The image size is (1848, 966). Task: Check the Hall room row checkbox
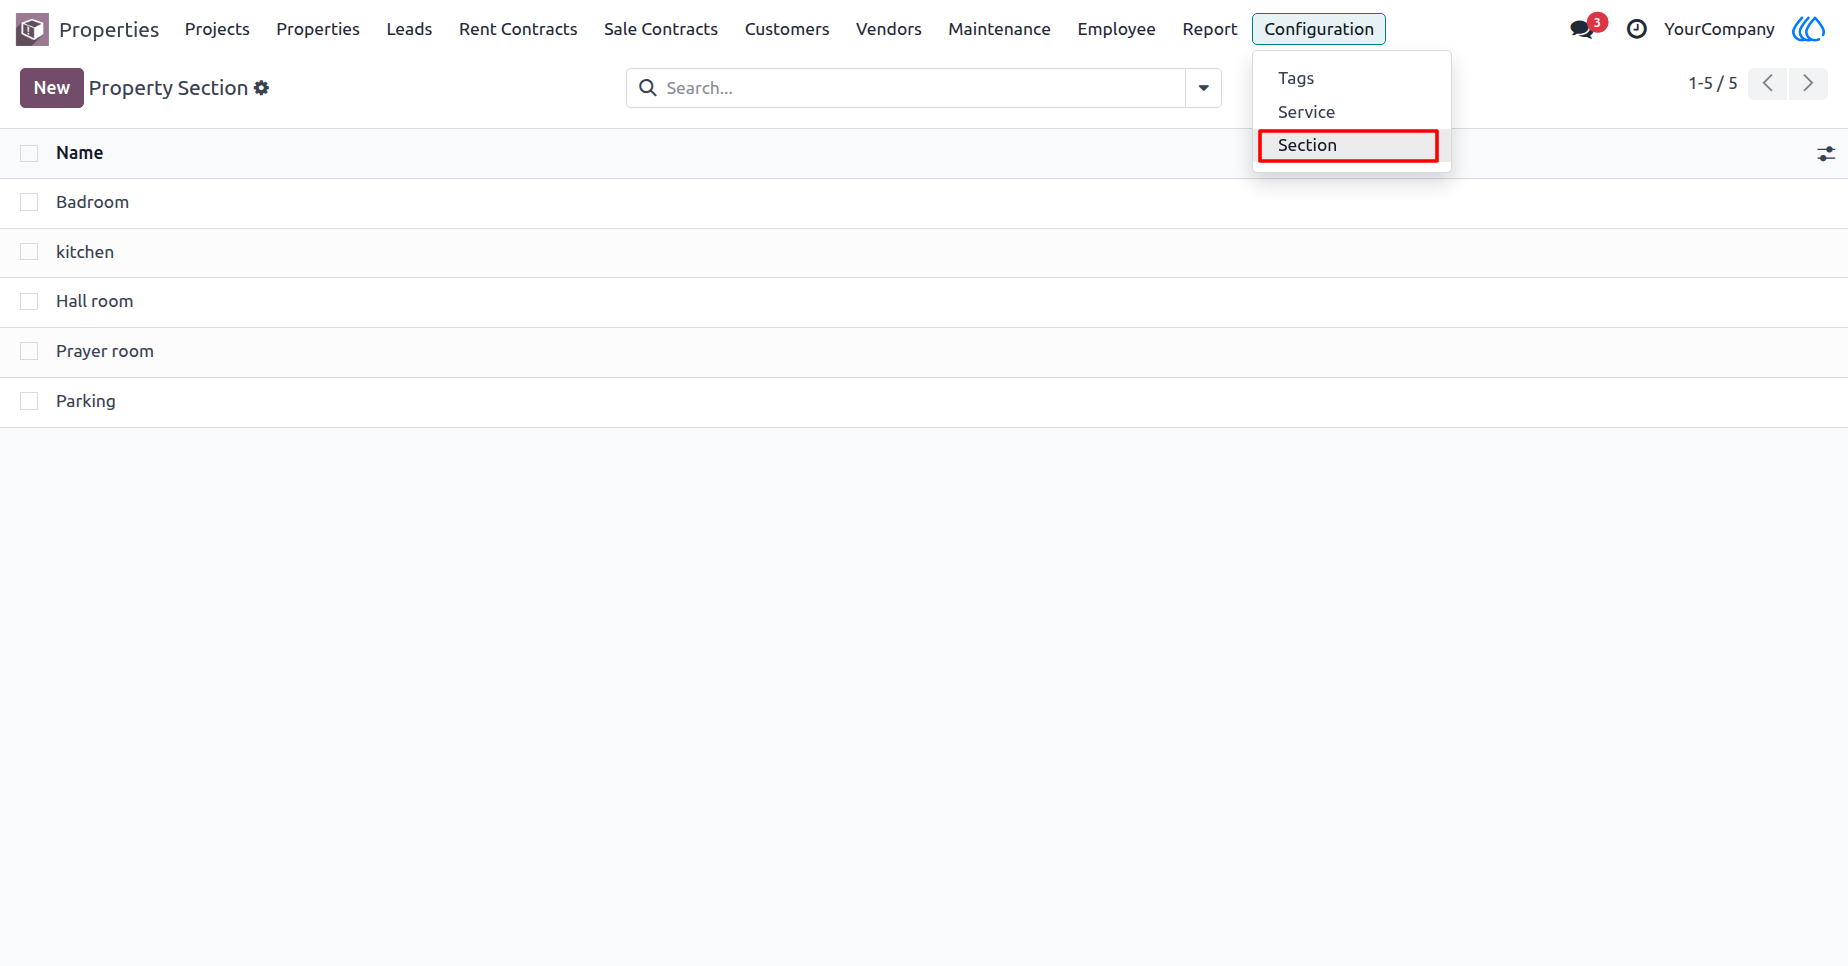(29, 301)
